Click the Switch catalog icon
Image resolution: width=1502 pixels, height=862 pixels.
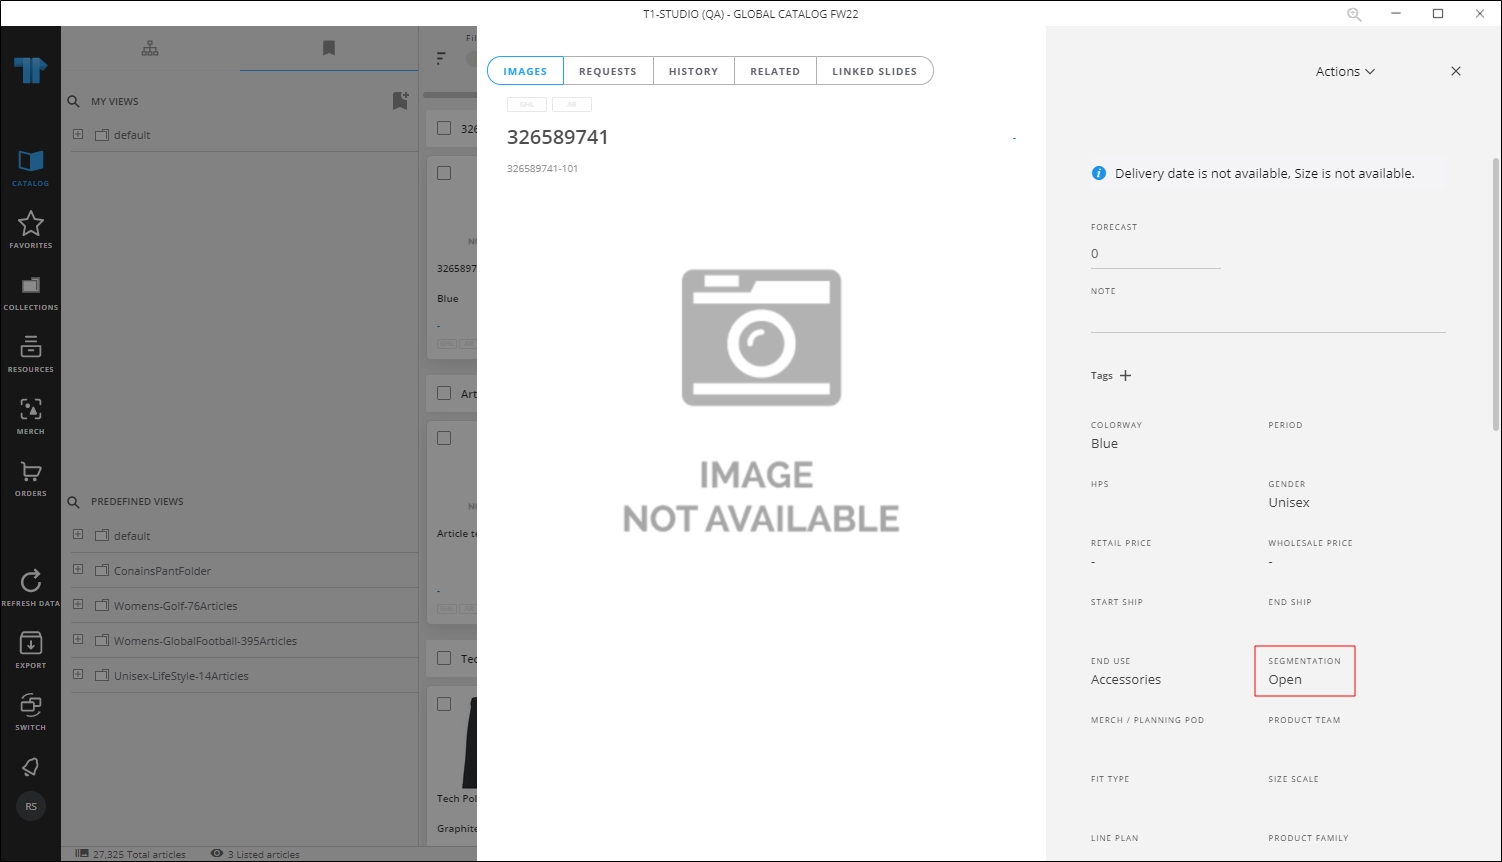[30, 706]
